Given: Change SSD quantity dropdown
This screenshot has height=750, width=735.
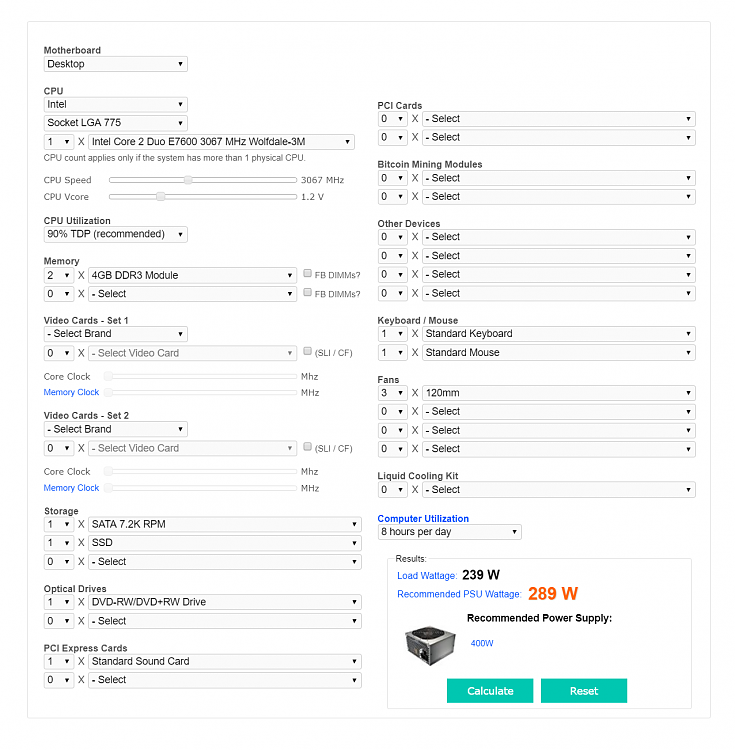Looking at the screenshot, I should (59, 543).
